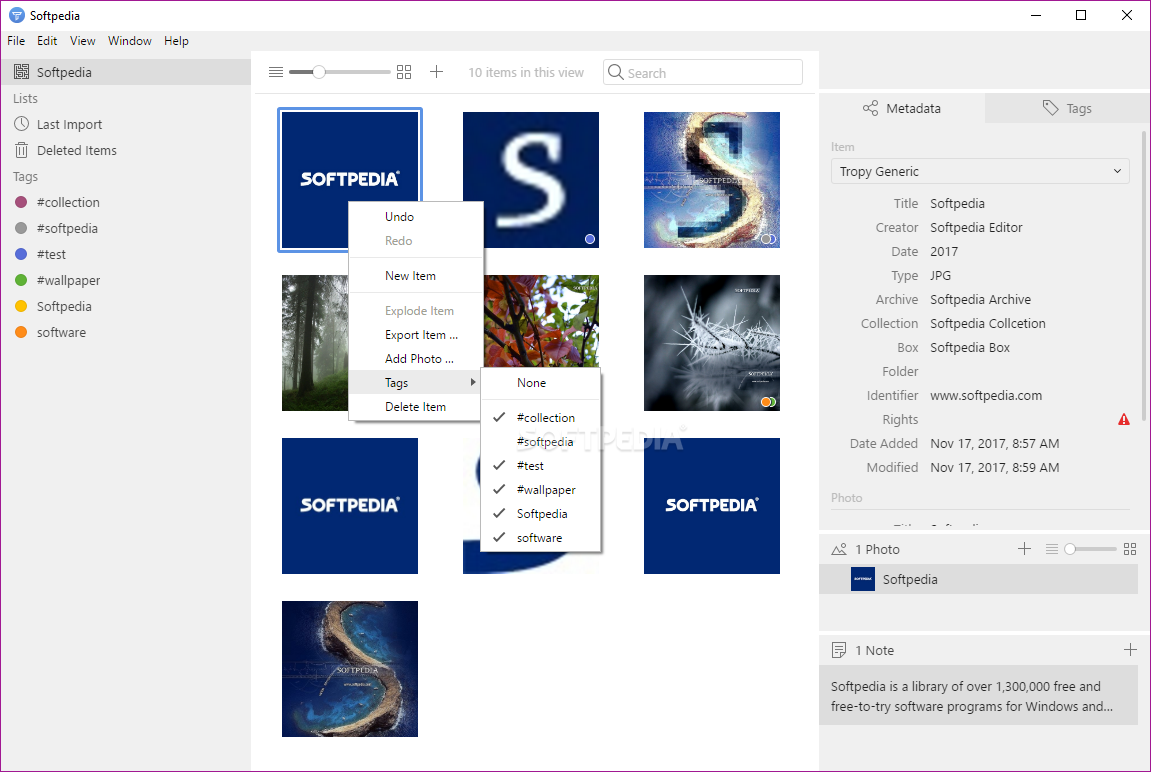Toggle the #test tag in submenu

click(x=540, y=466)
